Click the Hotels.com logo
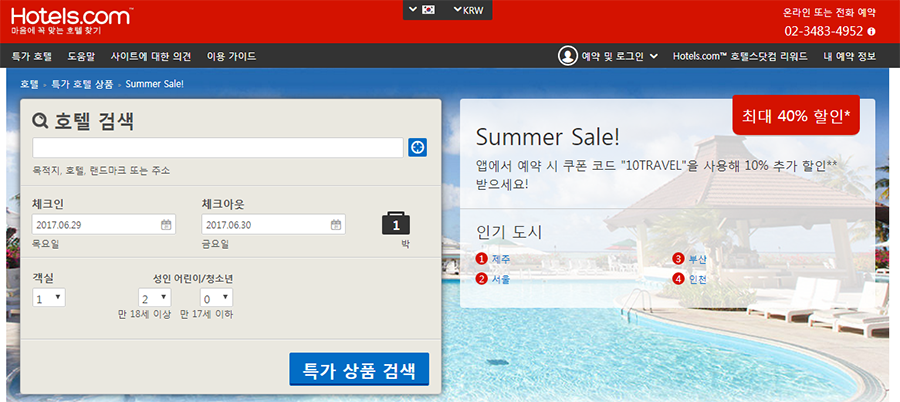900x402 pixels. (x=70, y=15)
